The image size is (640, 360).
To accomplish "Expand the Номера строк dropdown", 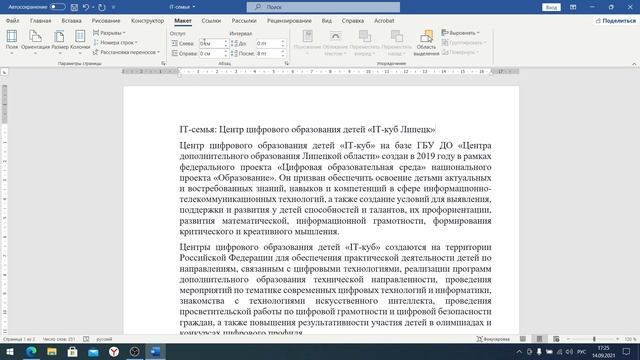I will click(x=115, y=42).
